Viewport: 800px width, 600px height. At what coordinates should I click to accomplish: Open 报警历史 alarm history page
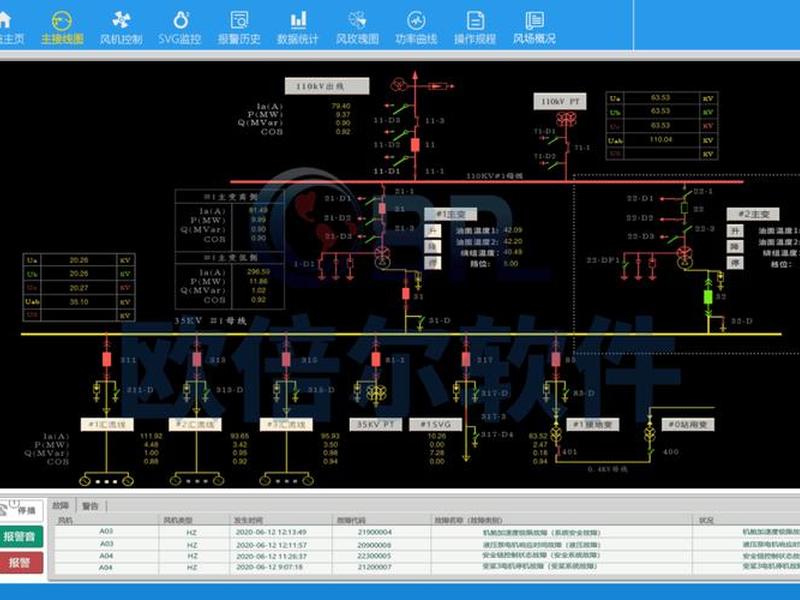coord(239,28)
